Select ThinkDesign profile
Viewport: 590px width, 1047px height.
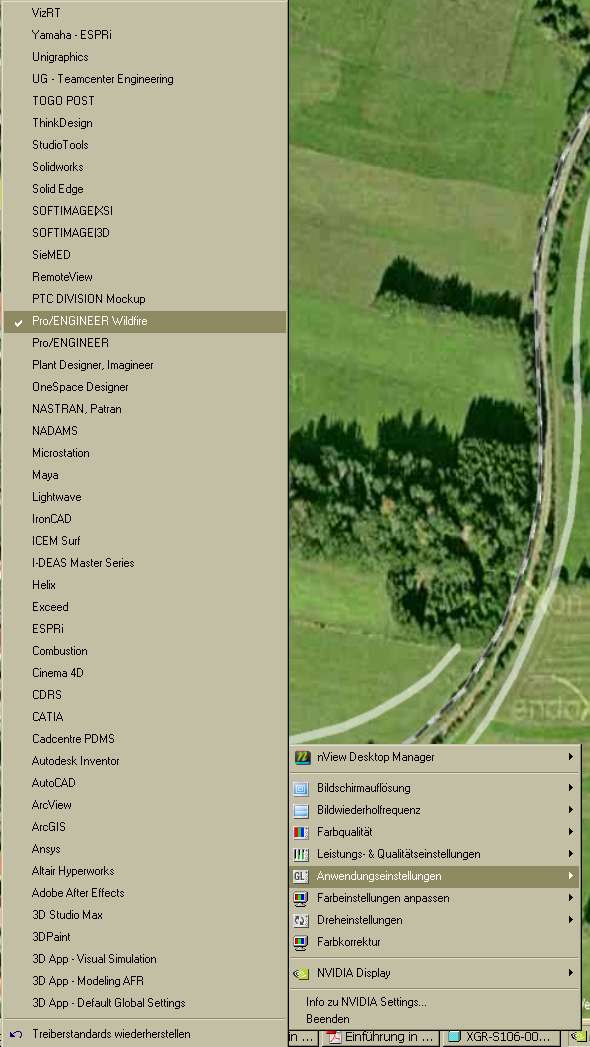pos(145,123)
